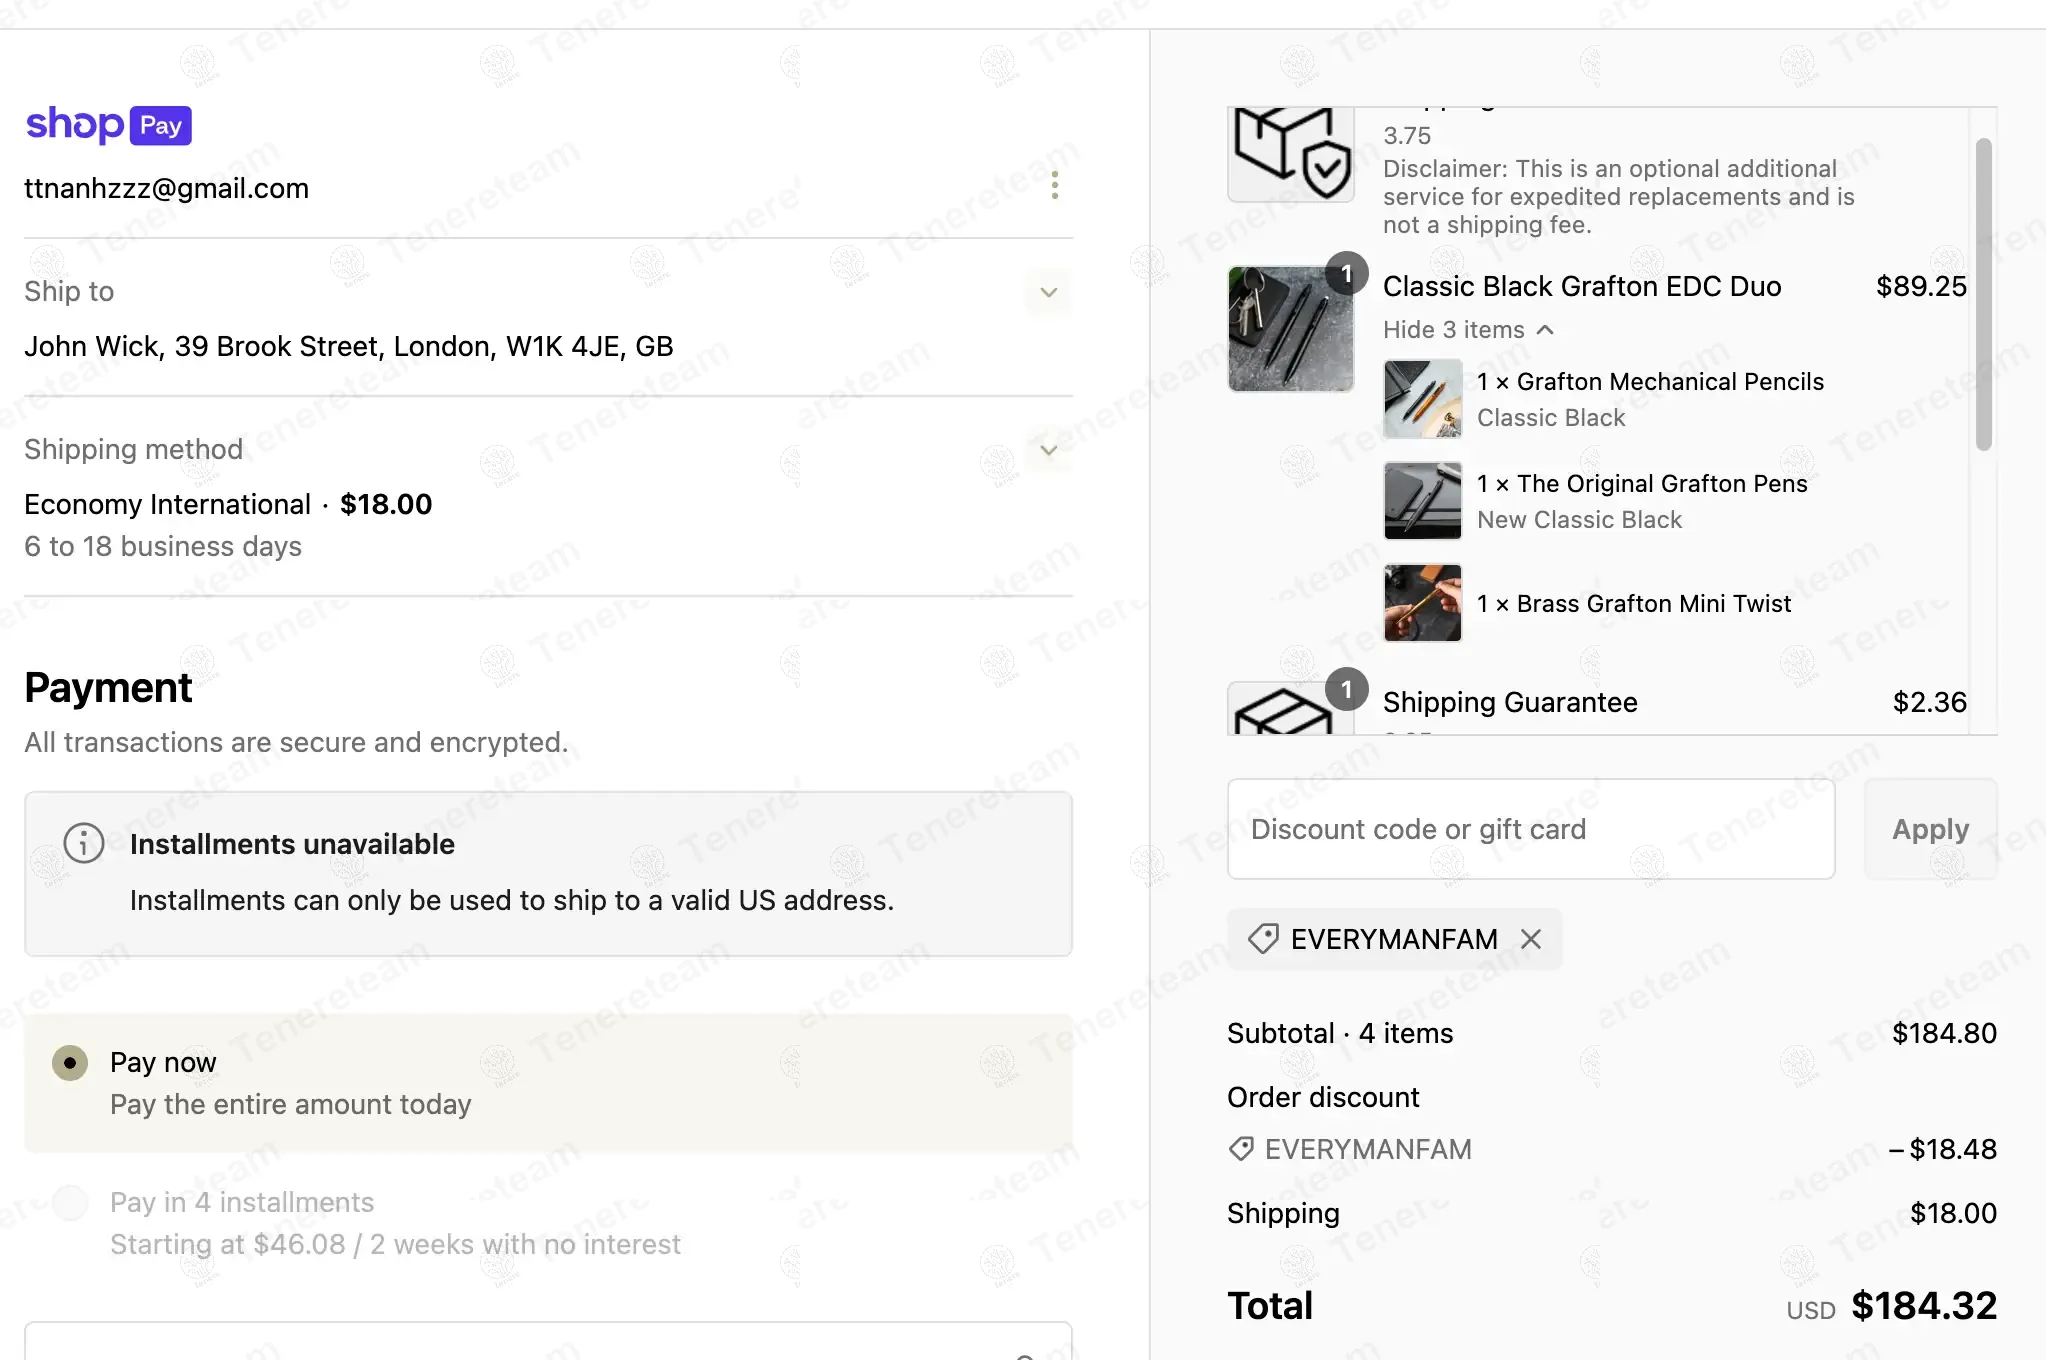Image resolution: width=2046 pixels, height=1360 pixels.
Task: Click the order summary scrollbar
Action: coord(1984,294)
